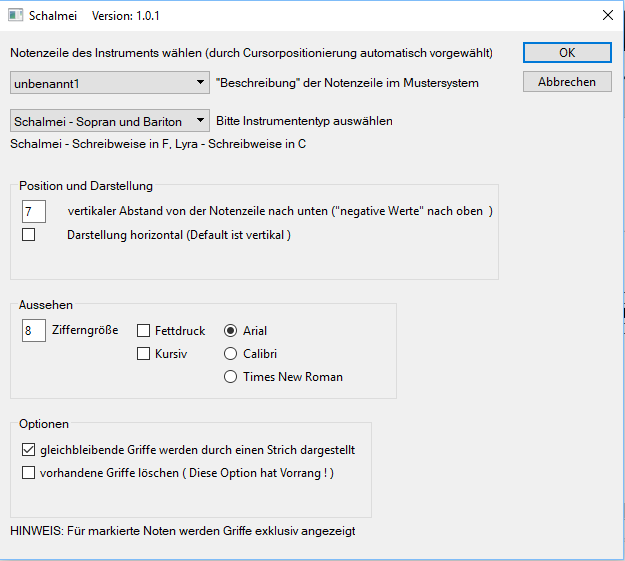Select Times New Roman font option

click(231, 377)
